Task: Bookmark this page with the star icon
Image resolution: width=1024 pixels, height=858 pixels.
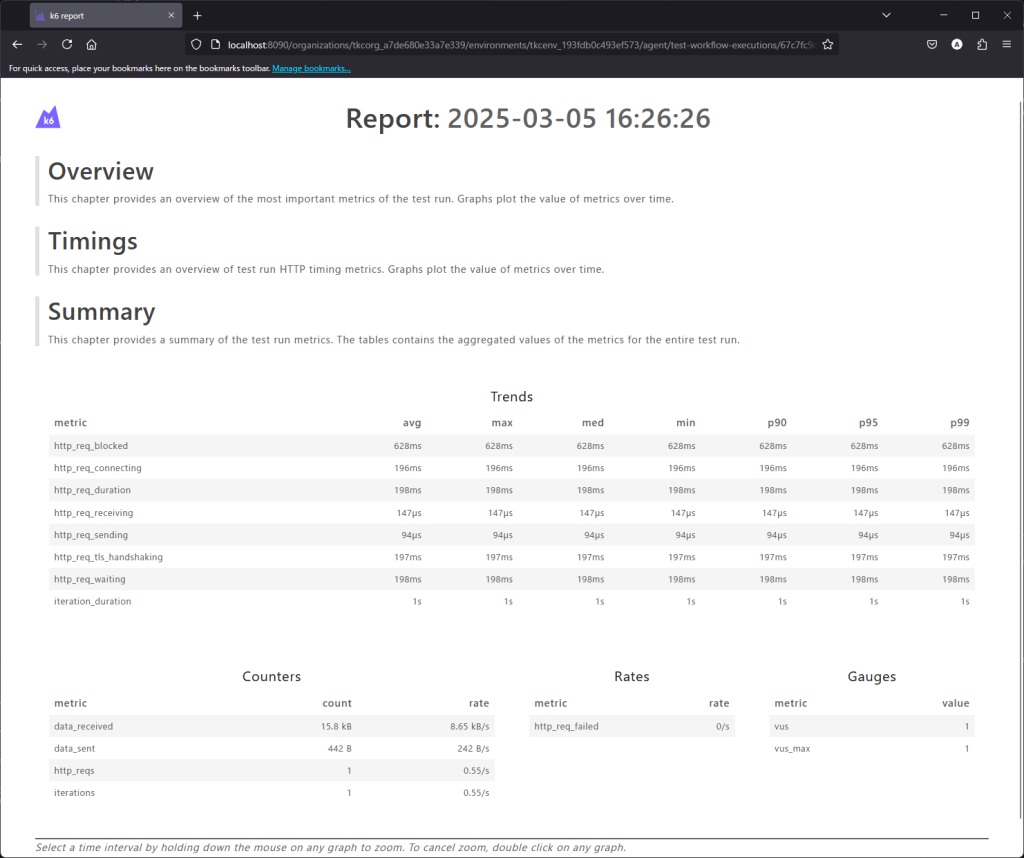Action: (x=827, y=44)
